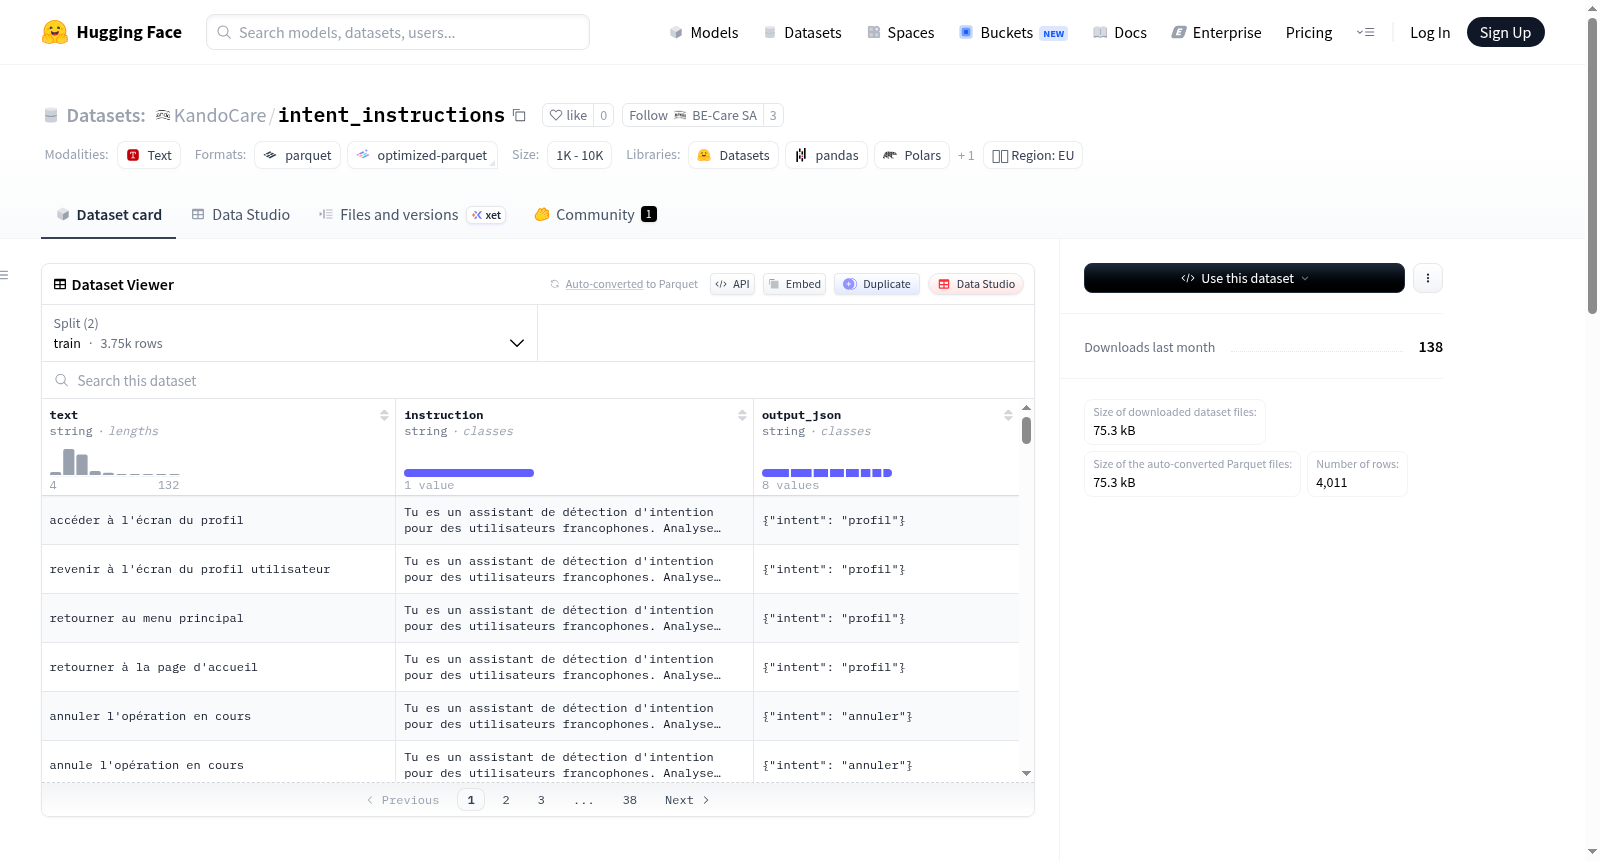Click the like count 0
The width and height of the screenshot is (1600, 861).
click(603, 115)
